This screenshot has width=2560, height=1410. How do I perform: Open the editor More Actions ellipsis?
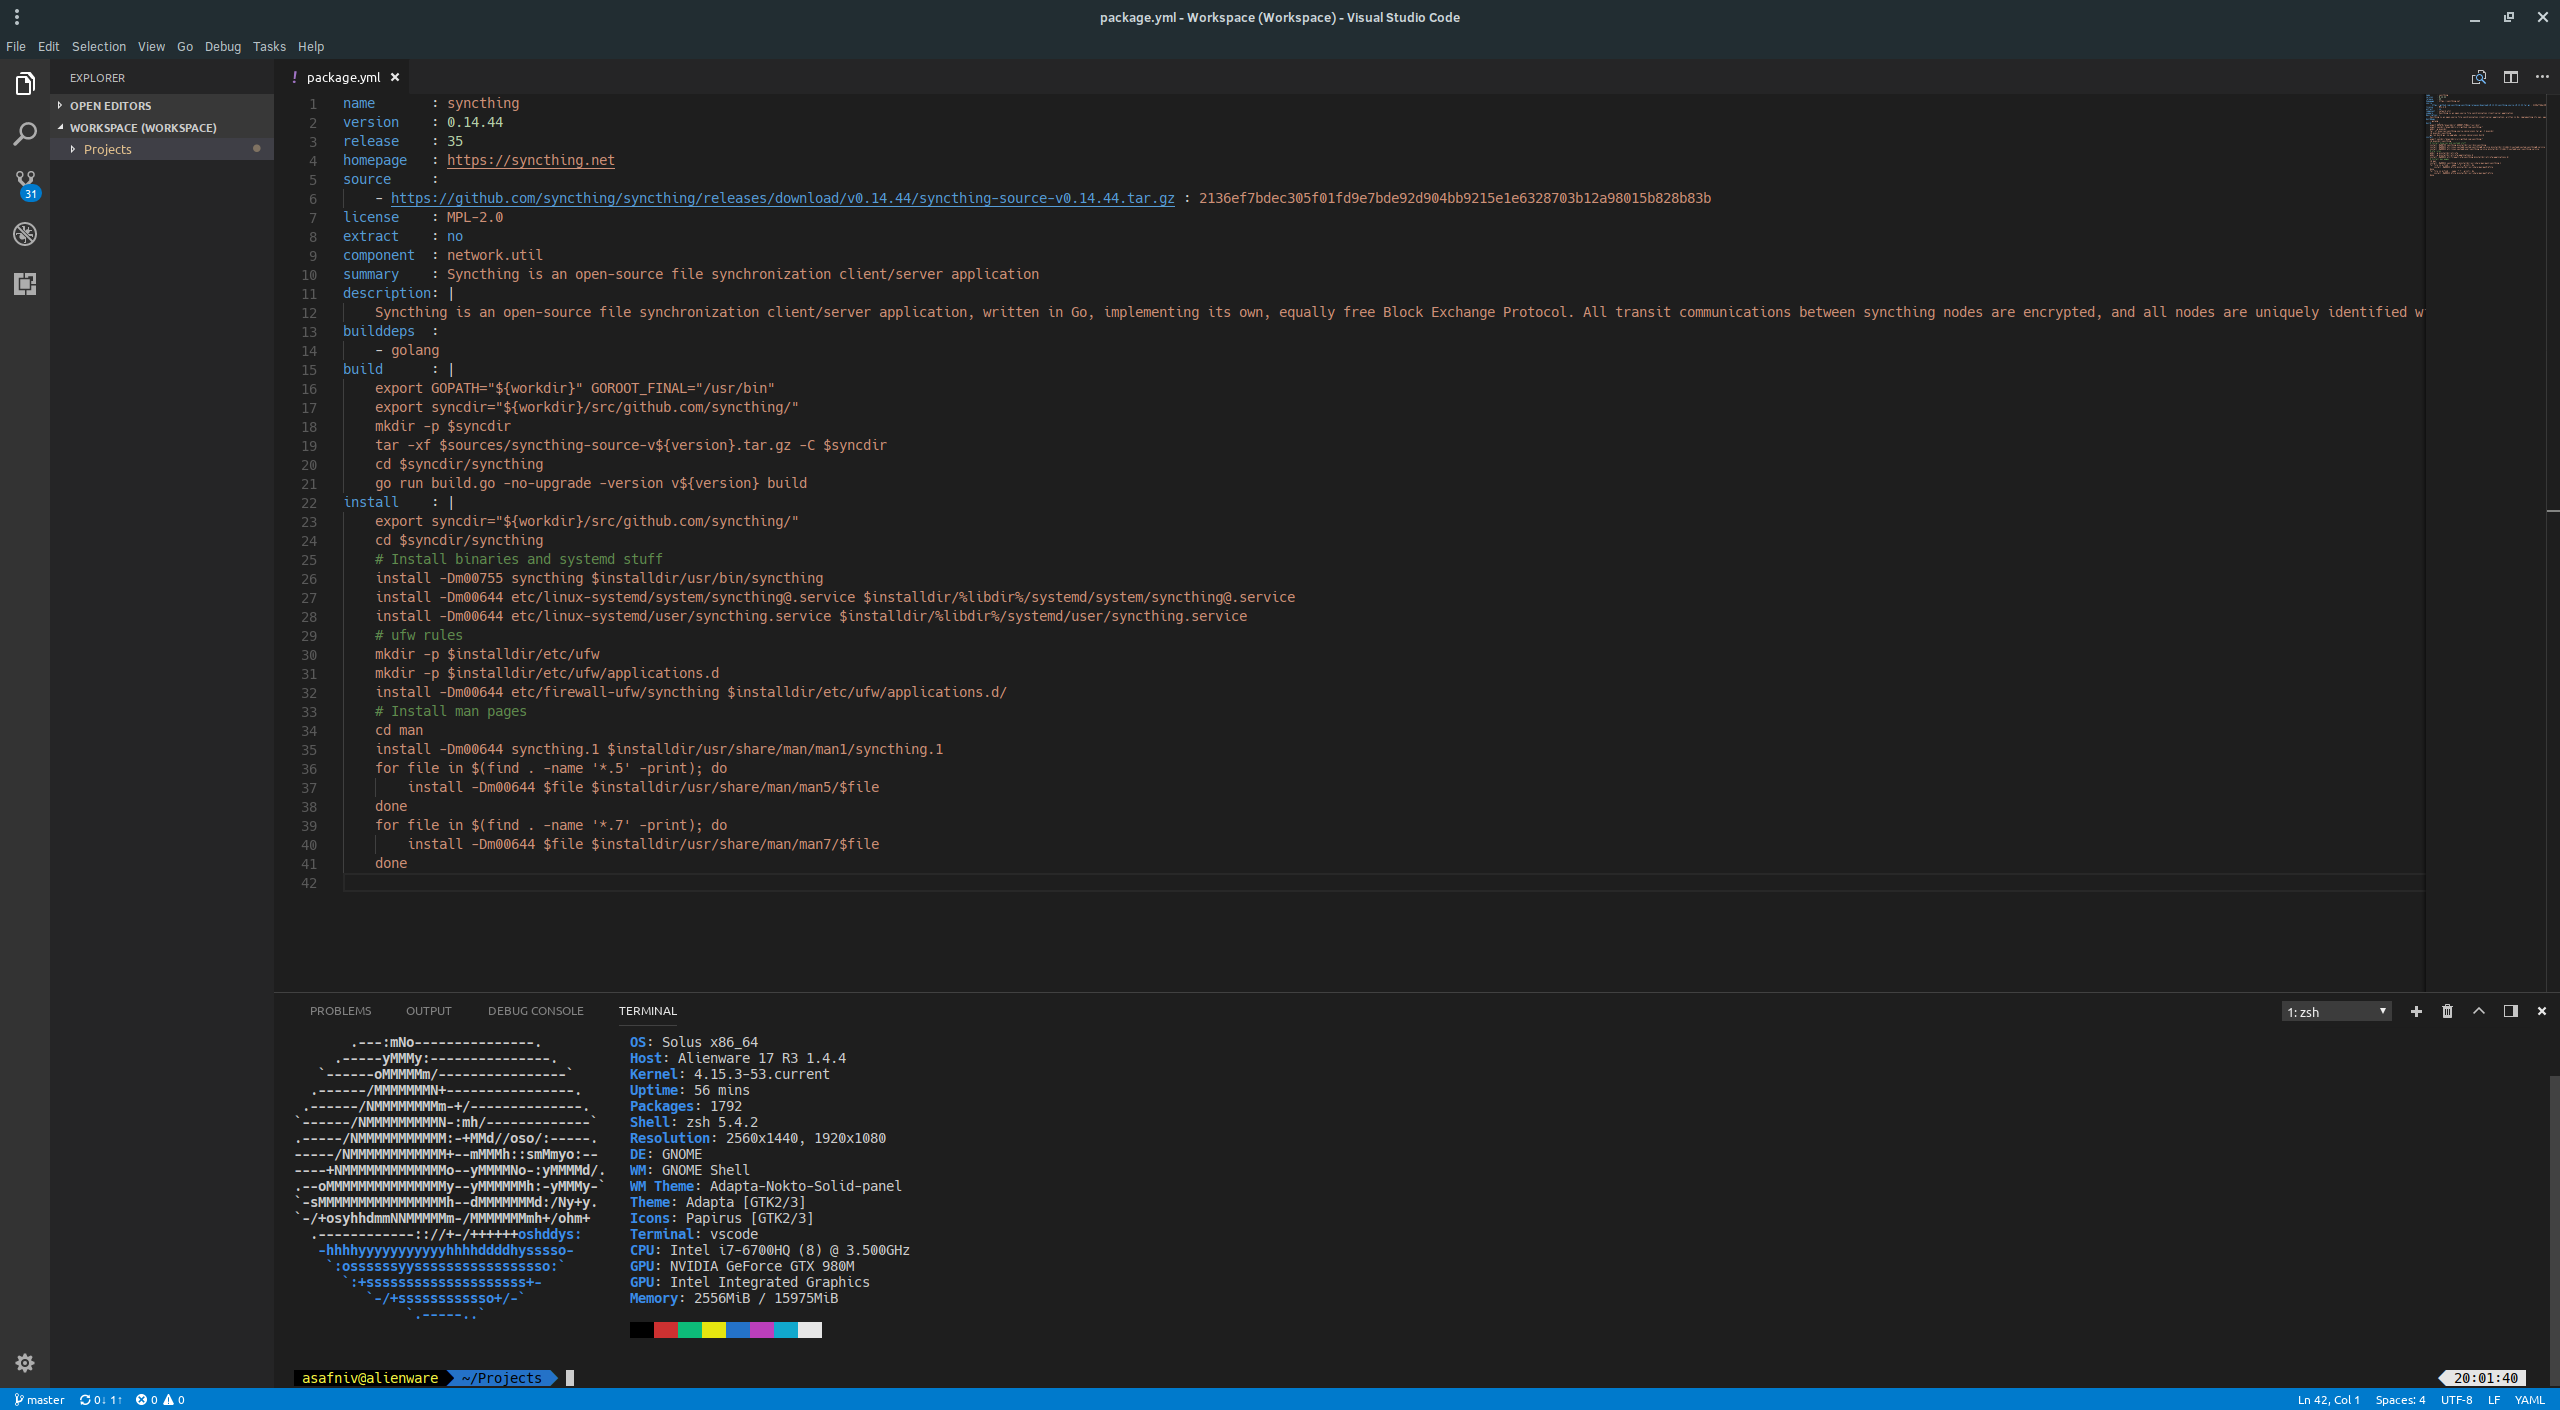point(2542,77)
